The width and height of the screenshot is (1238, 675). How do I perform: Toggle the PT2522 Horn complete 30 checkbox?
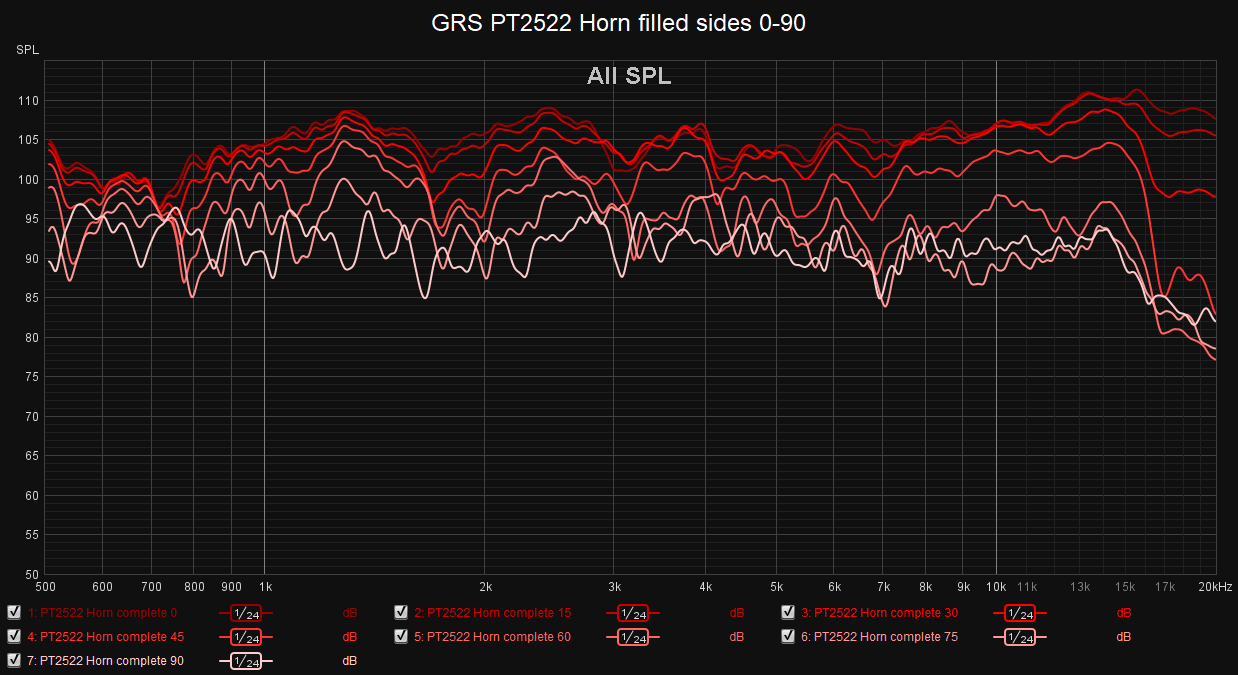point(788,612)
